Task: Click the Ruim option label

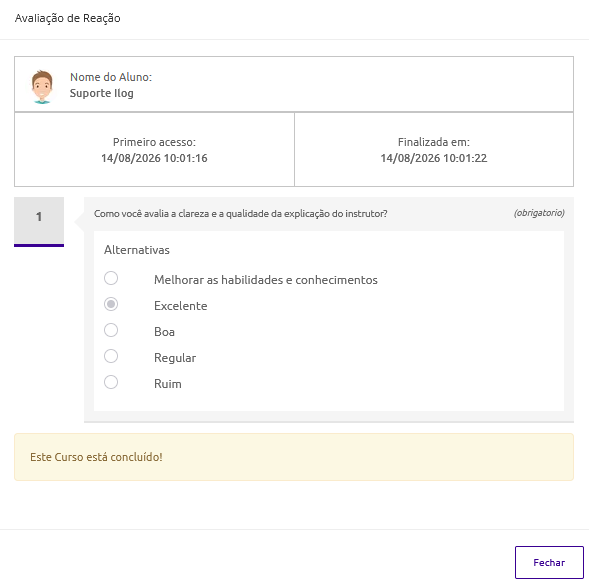Action: click(x=168, y=384)
